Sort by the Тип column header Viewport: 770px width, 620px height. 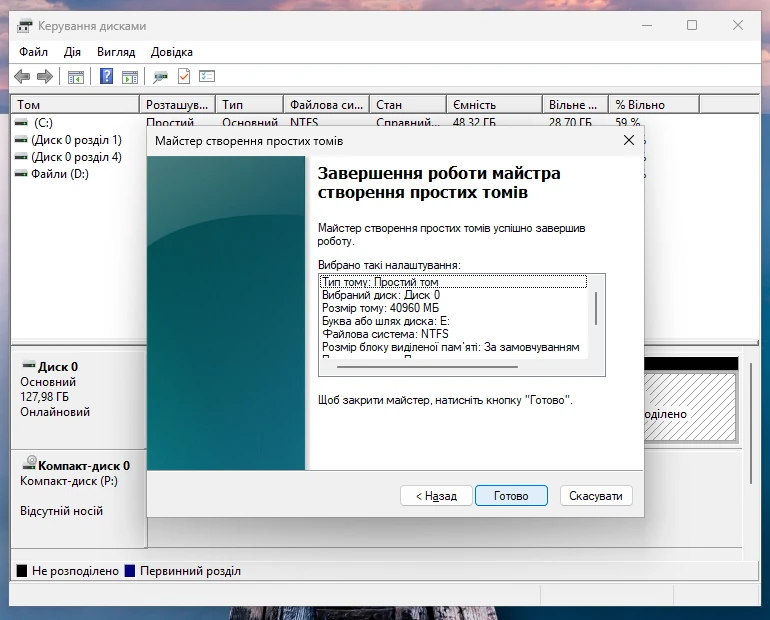click(250, 105)
